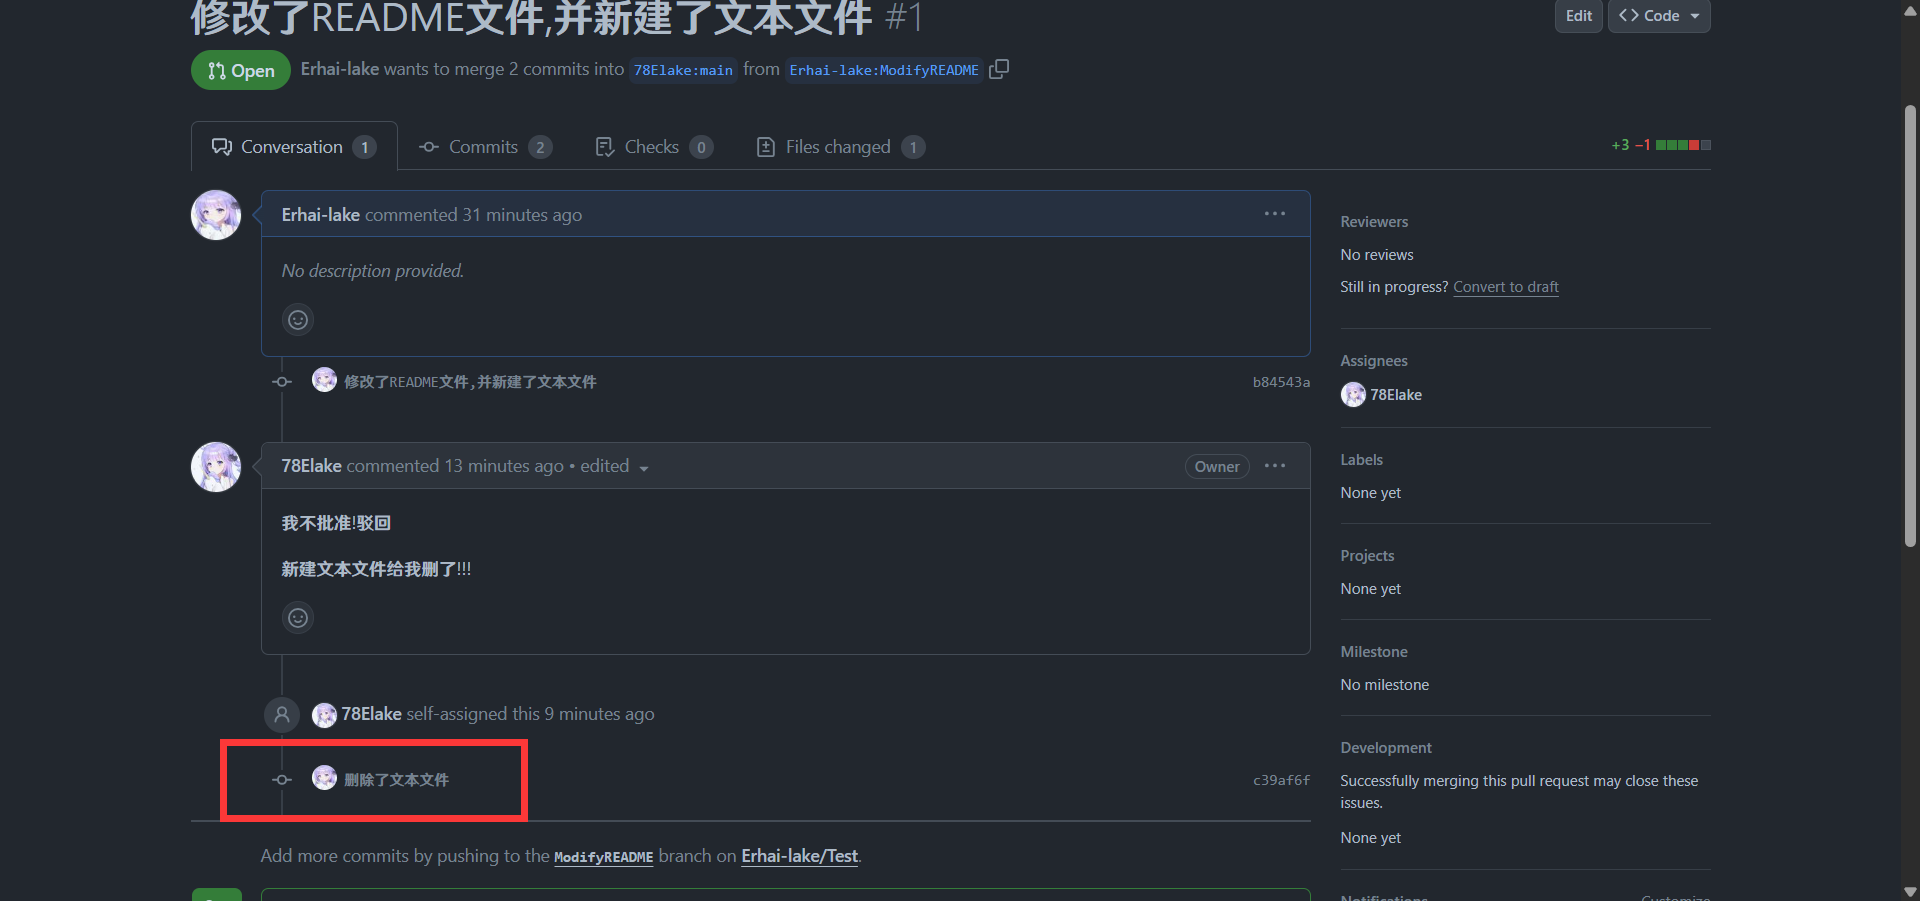Add emoji reaction to Erhai-lake's comment
Viewport: 1920px width, 901px height.
pos(298,320)
